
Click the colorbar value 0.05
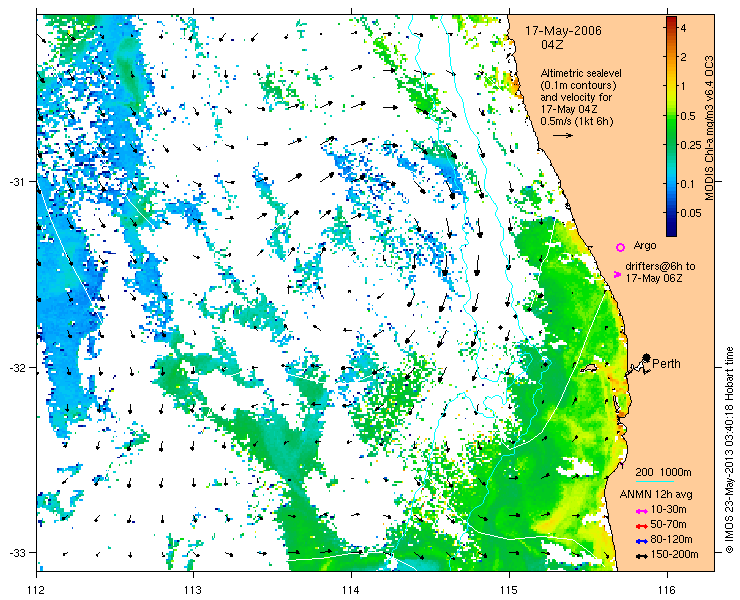(690, 213)
